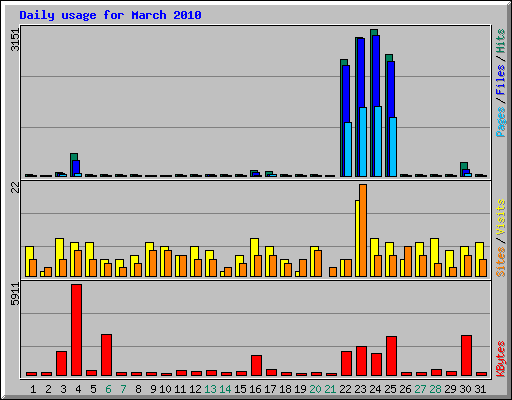Image resolution: width=512 pixels, height=400 pixels.
Task: Click day 1 on the date axis
Action: [x=33, y=389]
